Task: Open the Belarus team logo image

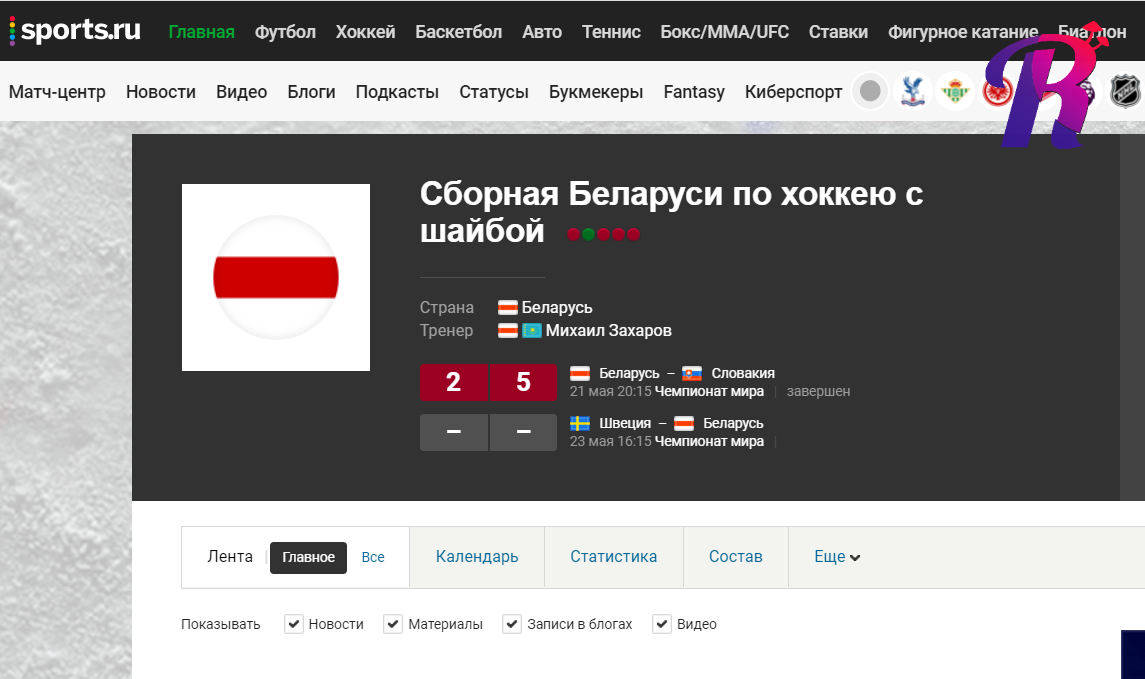Action: [x=276, y=277]
